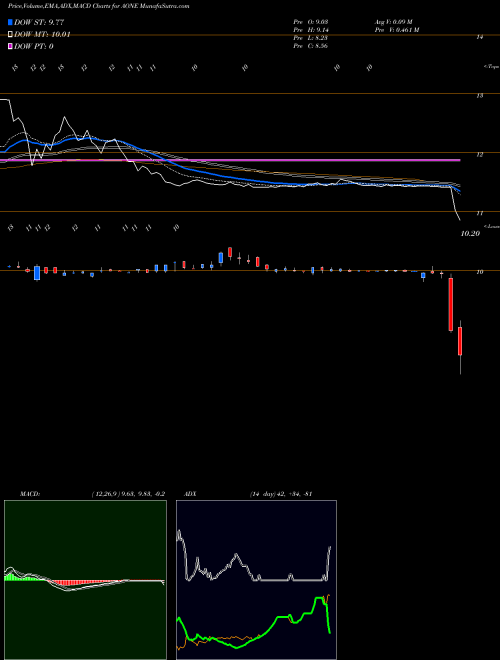500x660 pixels.
Task: Click the Pre O: 9.03 value
Action: pyautogui.click(x=311, y=22)
